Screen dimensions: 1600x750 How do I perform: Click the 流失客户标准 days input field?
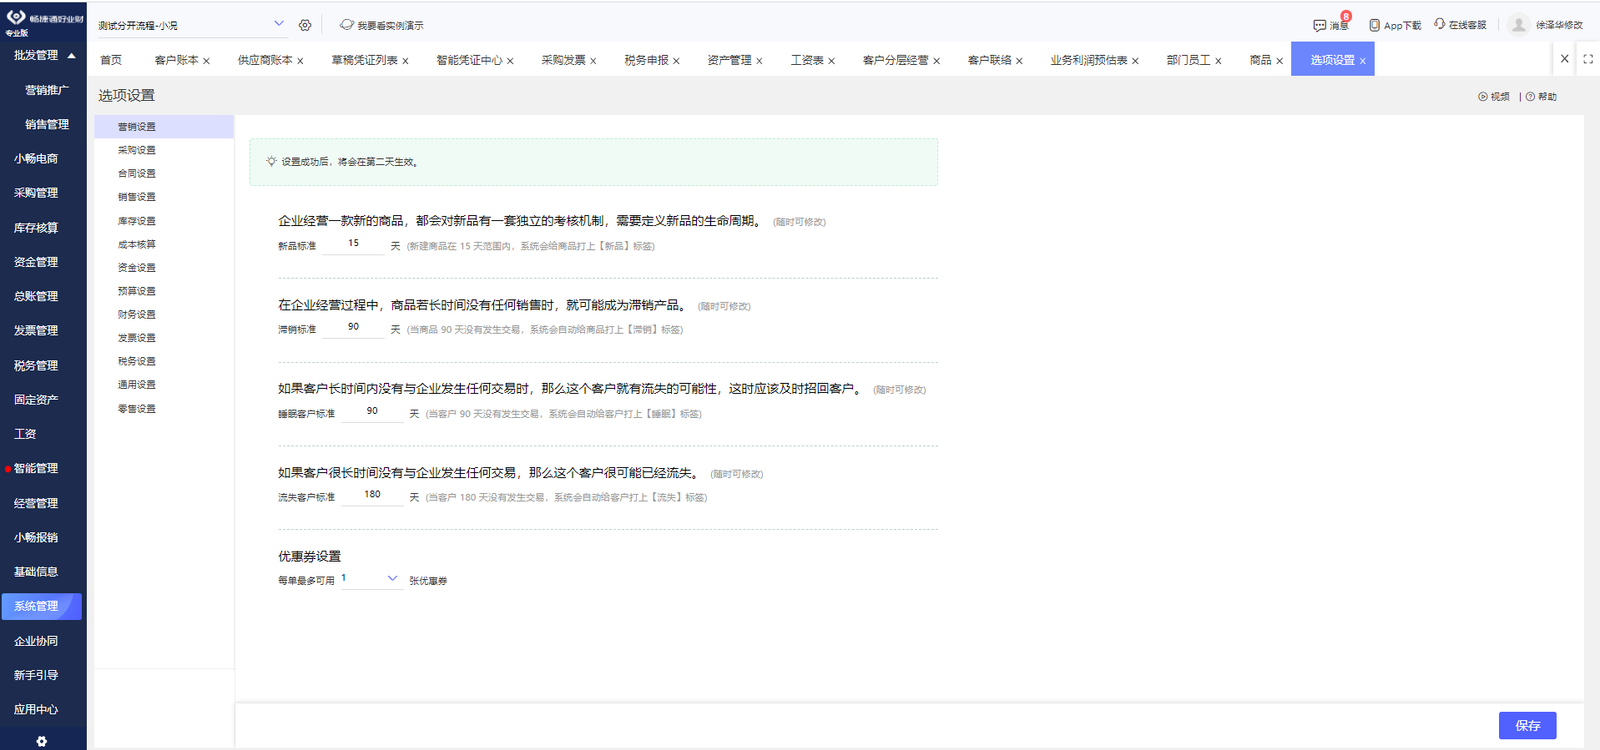pos(372,495)
